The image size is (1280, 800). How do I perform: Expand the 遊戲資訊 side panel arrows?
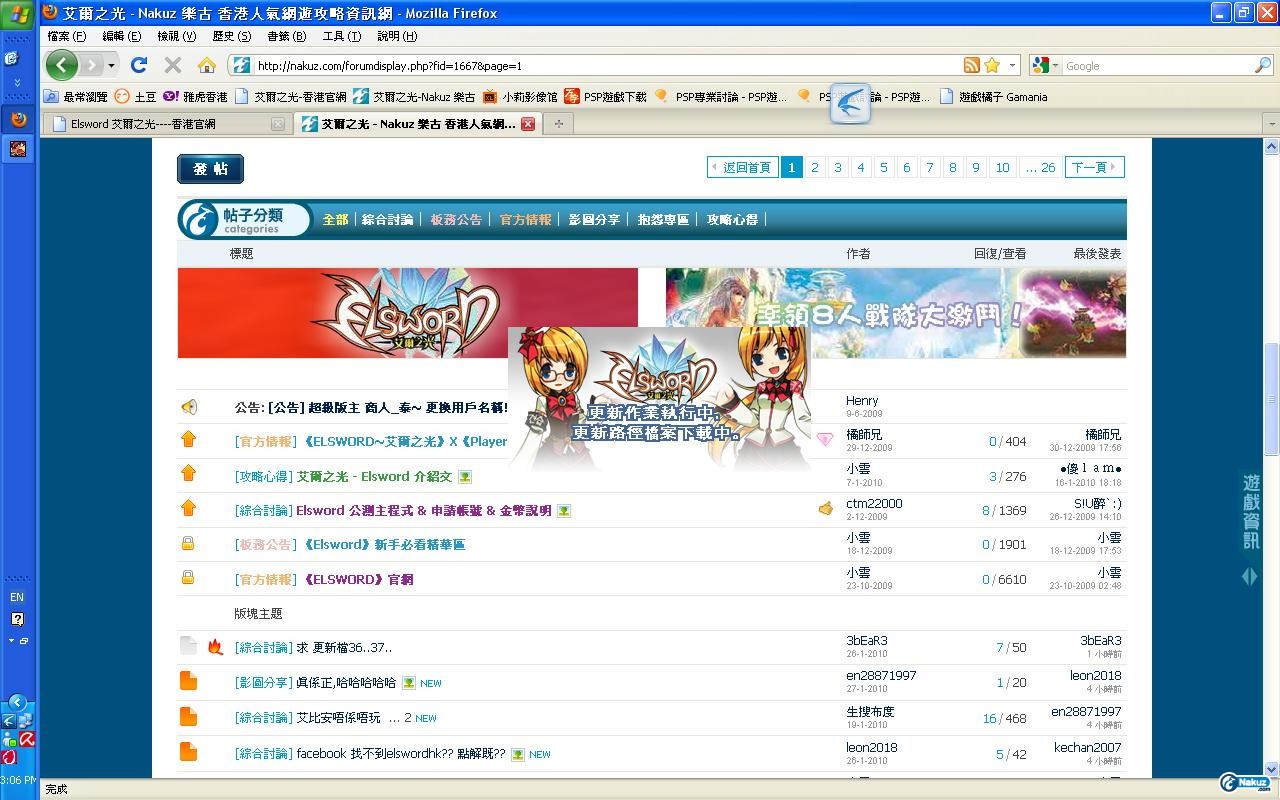[1250, 576]
